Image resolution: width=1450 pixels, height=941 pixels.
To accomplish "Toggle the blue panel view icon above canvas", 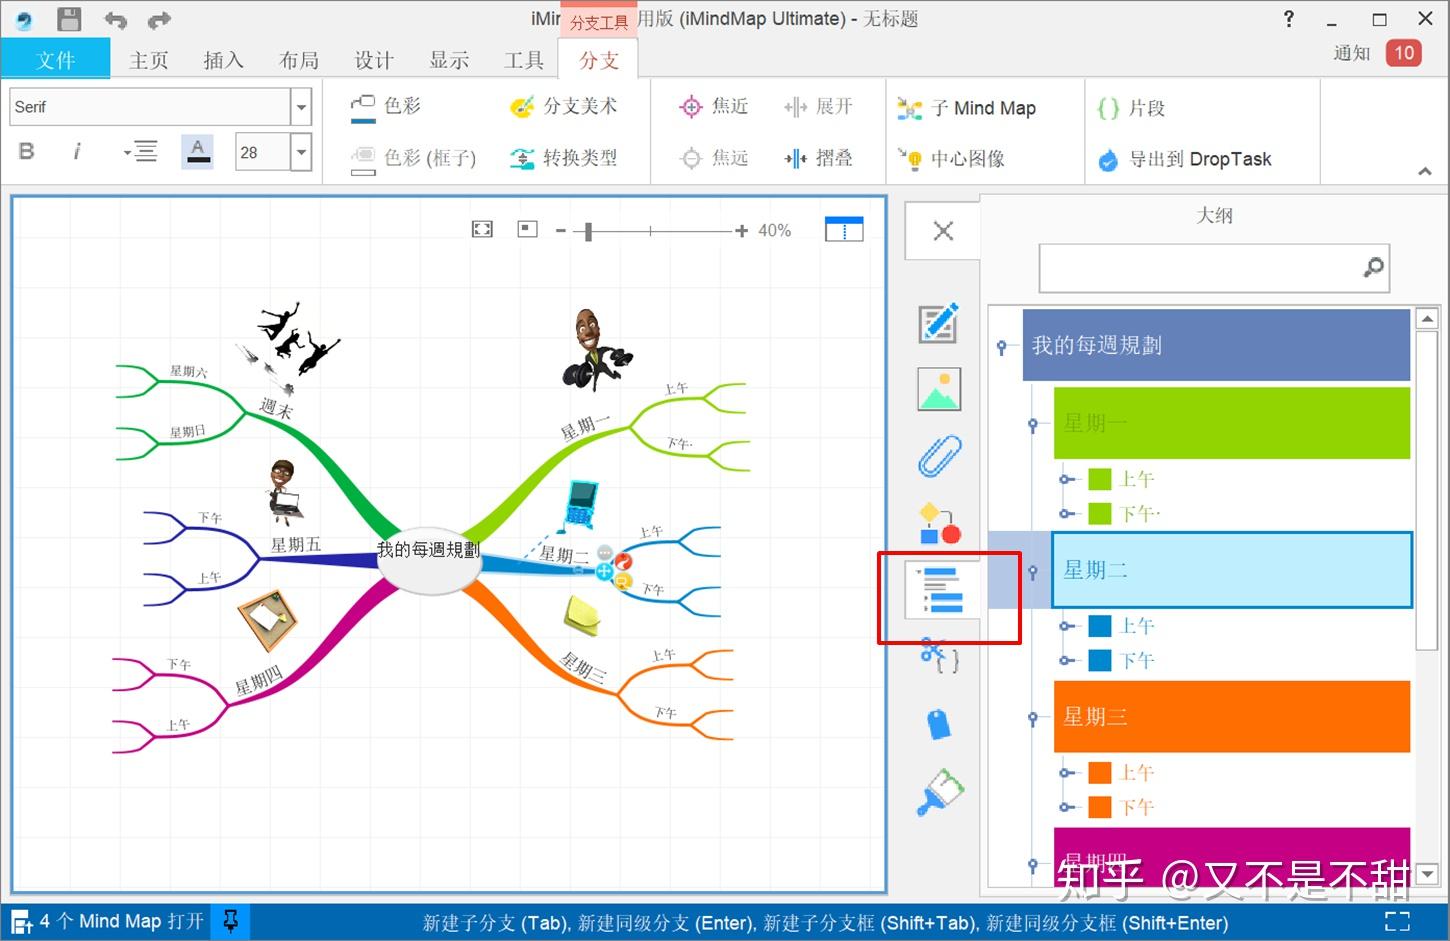I will point(844,229).
